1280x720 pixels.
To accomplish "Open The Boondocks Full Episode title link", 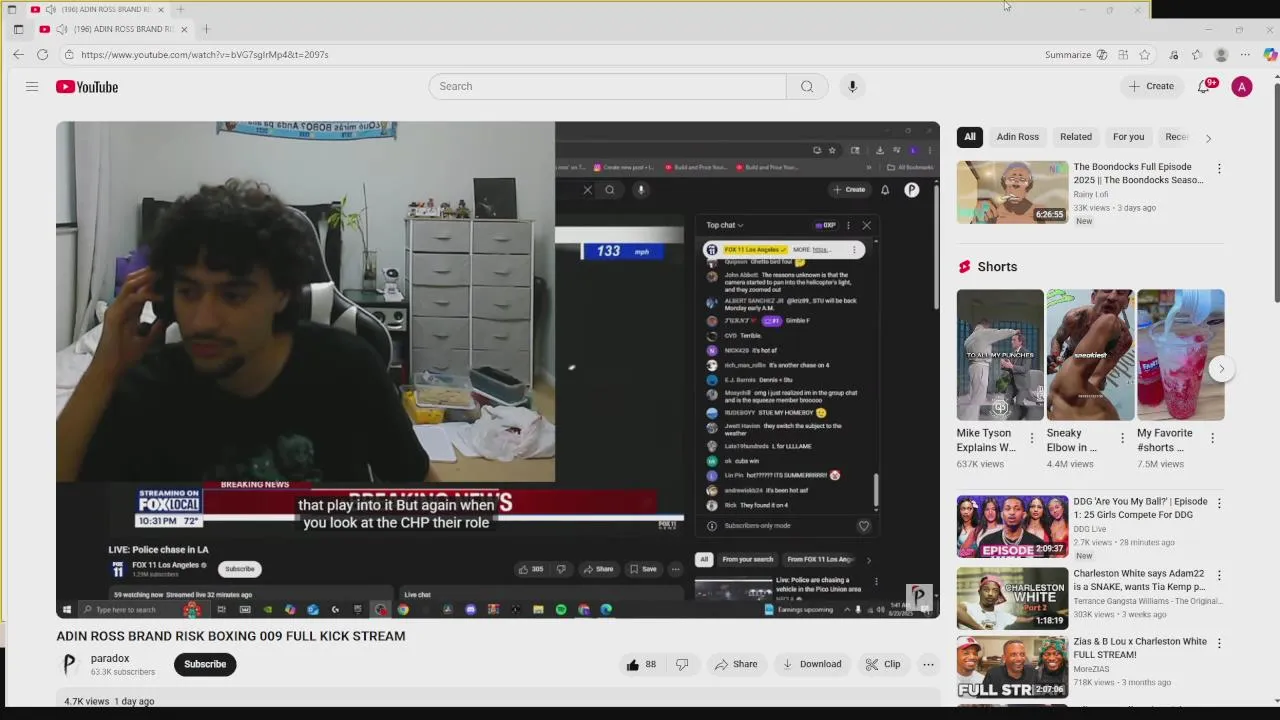I will (x=1138, y=173).
